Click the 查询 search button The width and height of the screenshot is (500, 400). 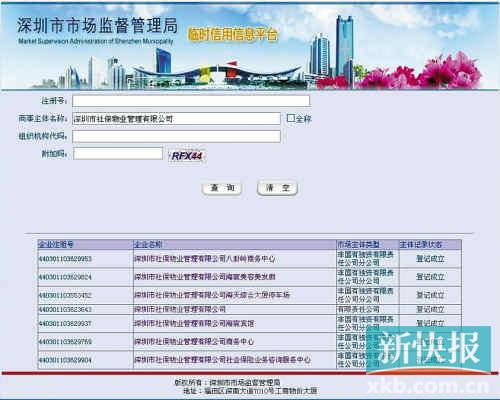(x=222, y=188)
